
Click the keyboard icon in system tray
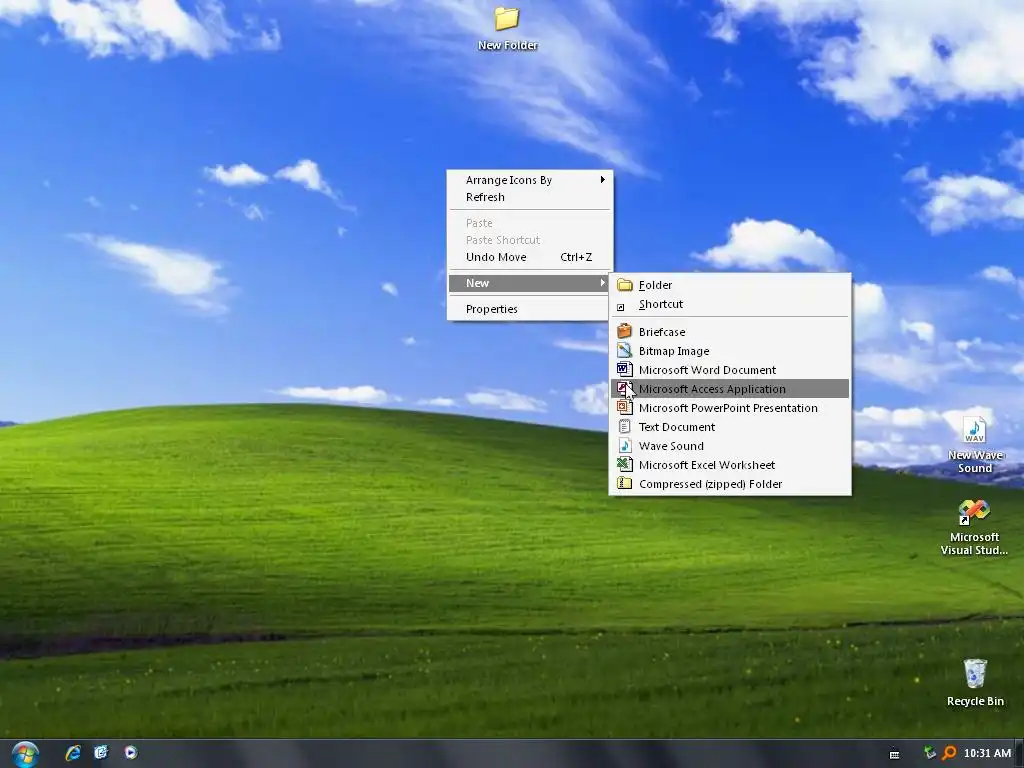[895, 754]
